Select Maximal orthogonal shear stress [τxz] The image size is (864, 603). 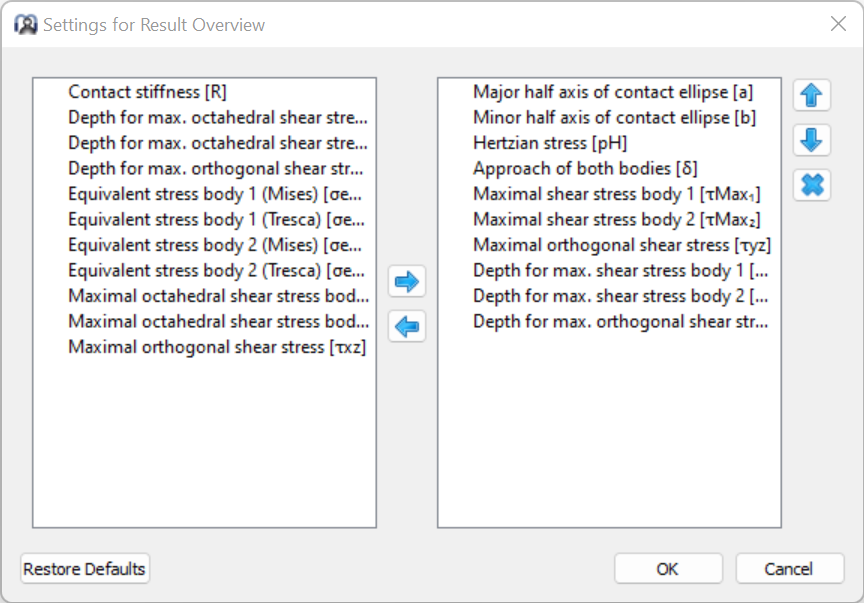[217, 347]
